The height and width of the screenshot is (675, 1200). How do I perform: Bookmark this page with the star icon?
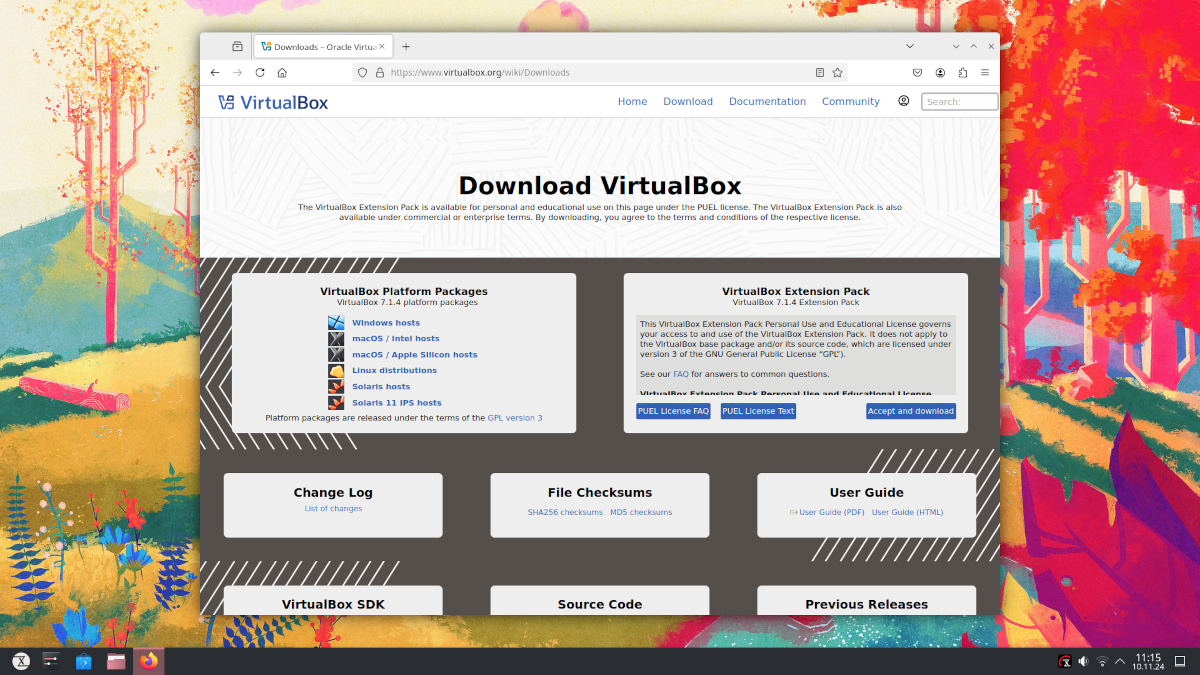[838, 73]
